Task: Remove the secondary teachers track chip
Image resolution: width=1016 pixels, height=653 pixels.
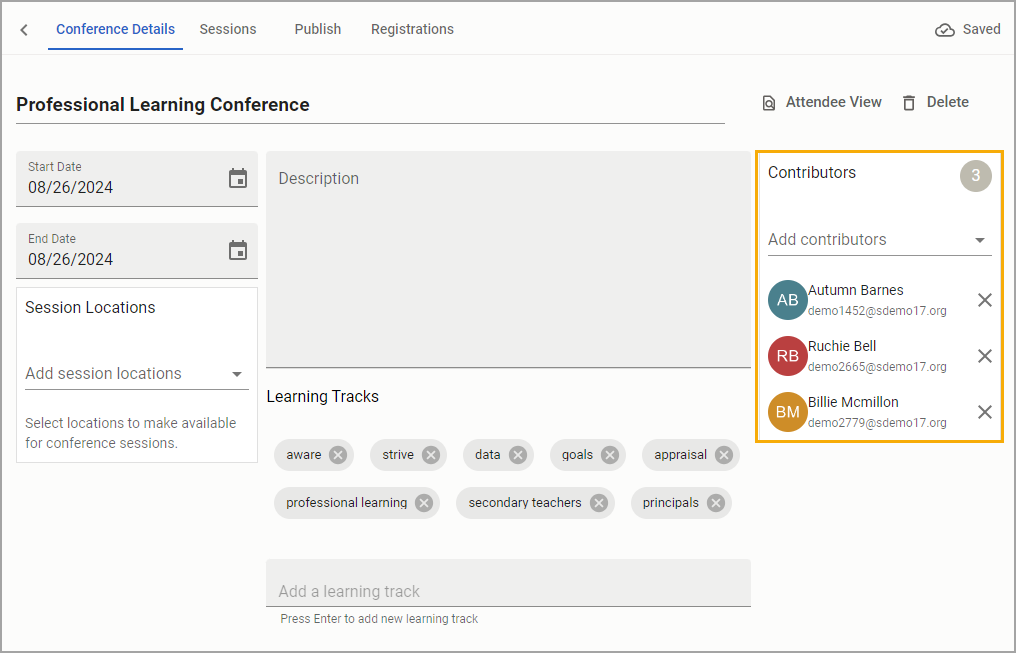Action: coord(599,503)
